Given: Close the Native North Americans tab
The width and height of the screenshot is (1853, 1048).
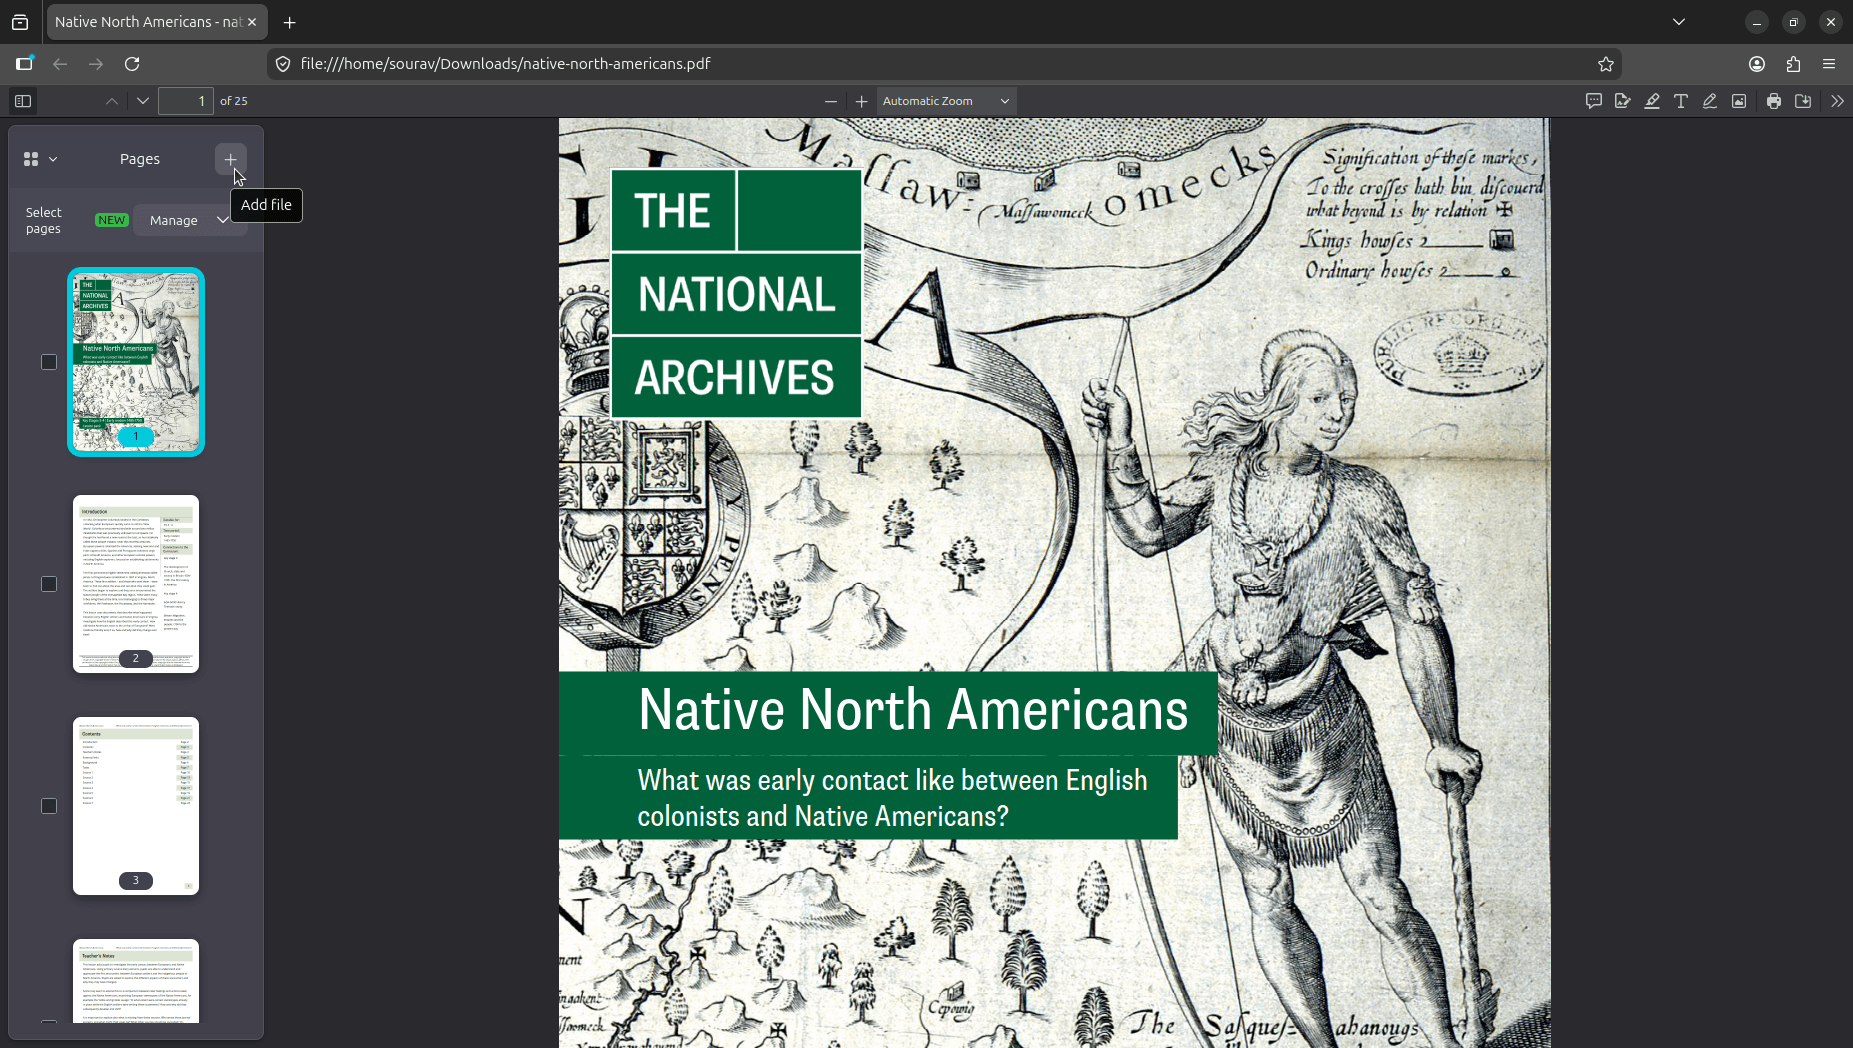Looking at the screenshot, I should [x=252, y=22].
